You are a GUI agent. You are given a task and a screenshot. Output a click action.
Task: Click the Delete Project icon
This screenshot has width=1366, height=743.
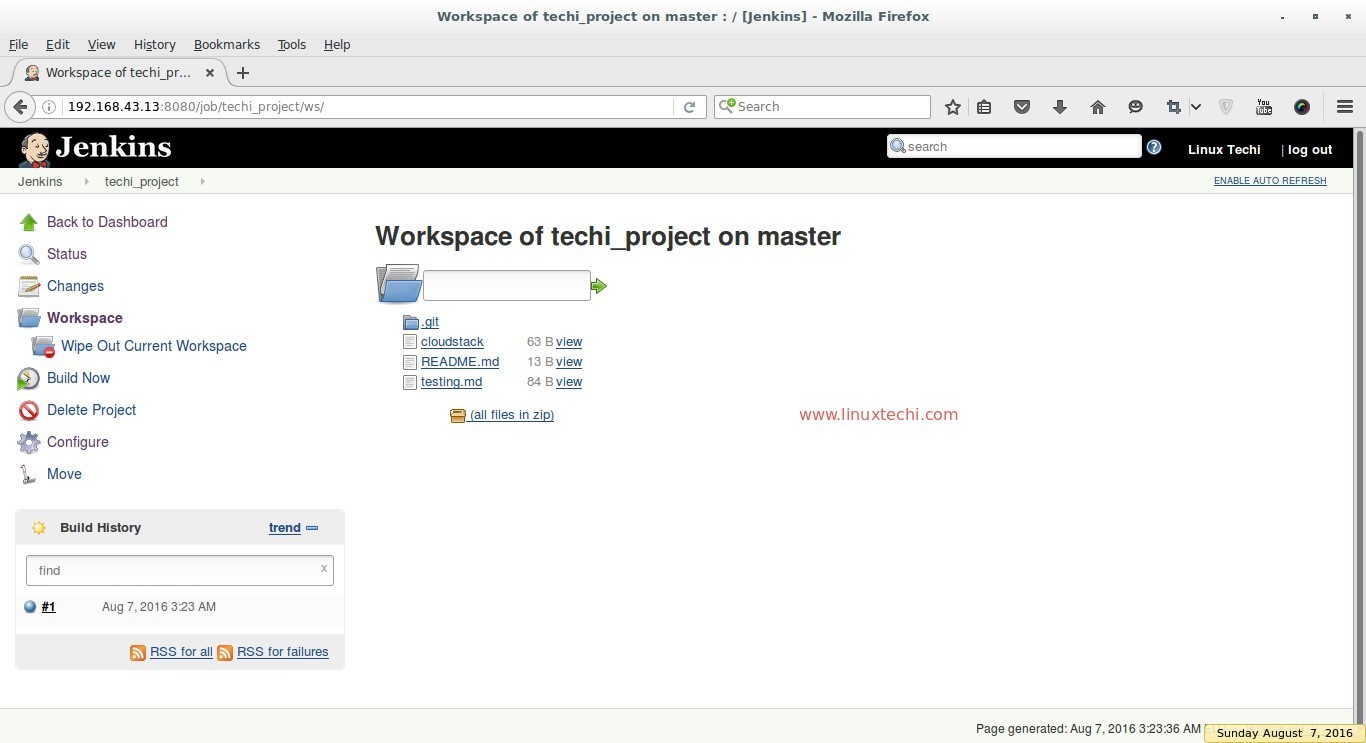(28, 410)
